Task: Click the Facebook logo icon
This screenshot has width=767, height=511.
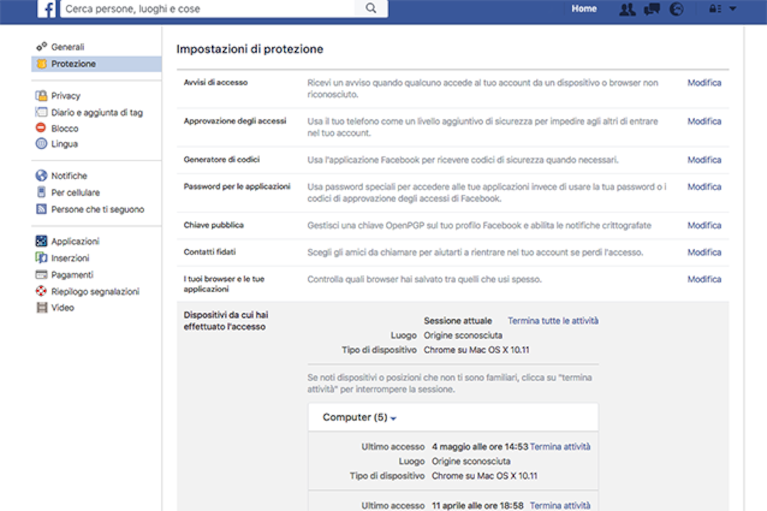Action: (47, 9)
